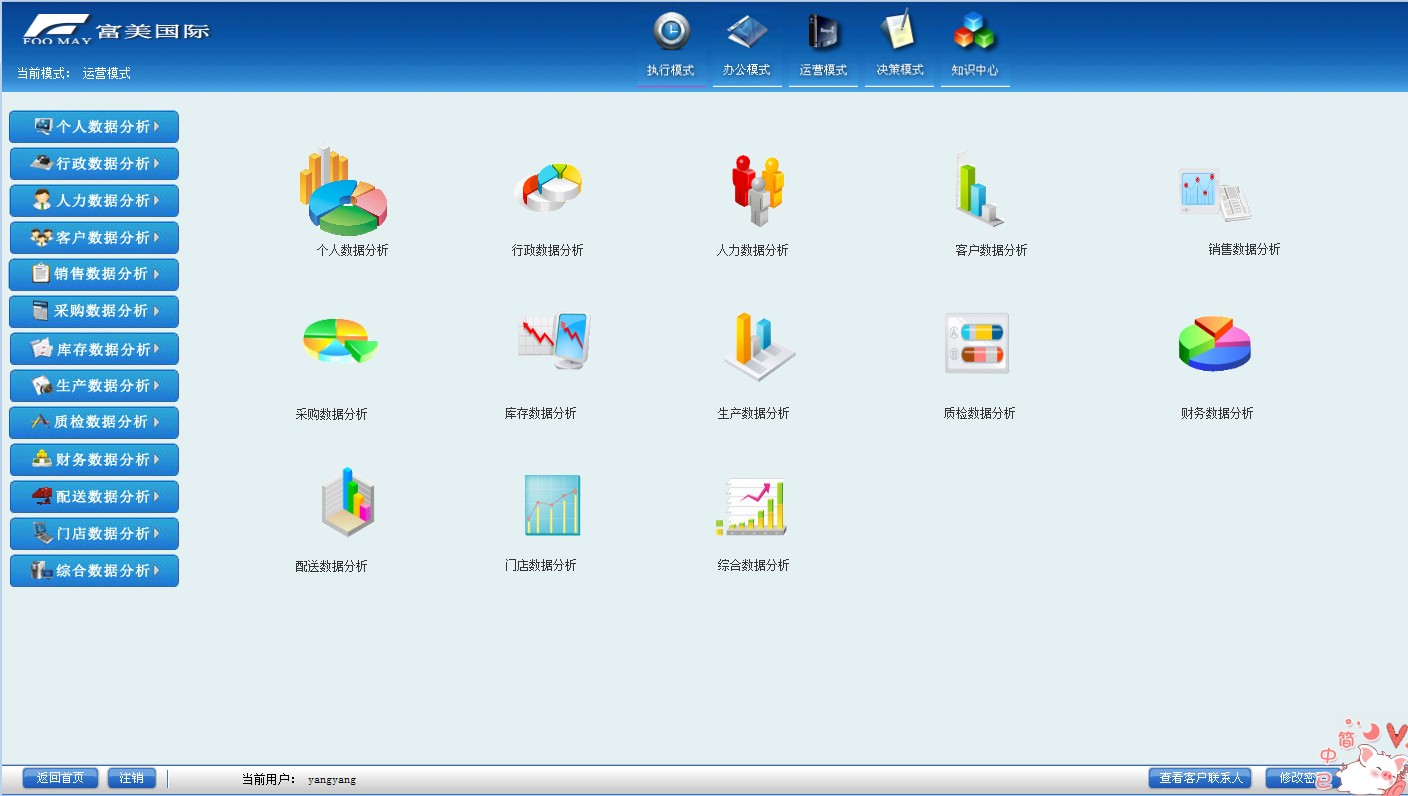
Task: Expand the 财务数据分析 sidebar item
Action: pos(94,460)
